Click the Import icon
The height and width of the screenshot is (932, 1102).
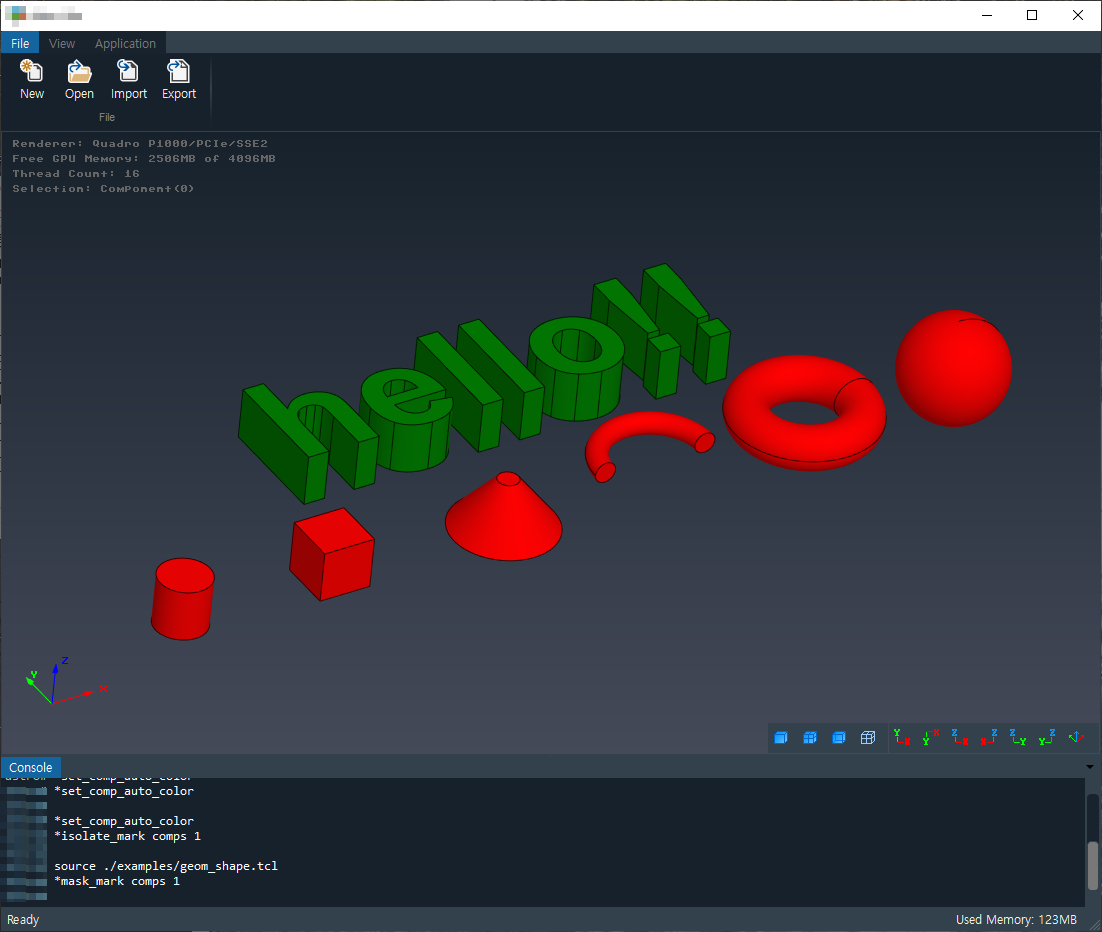(129, 71)
